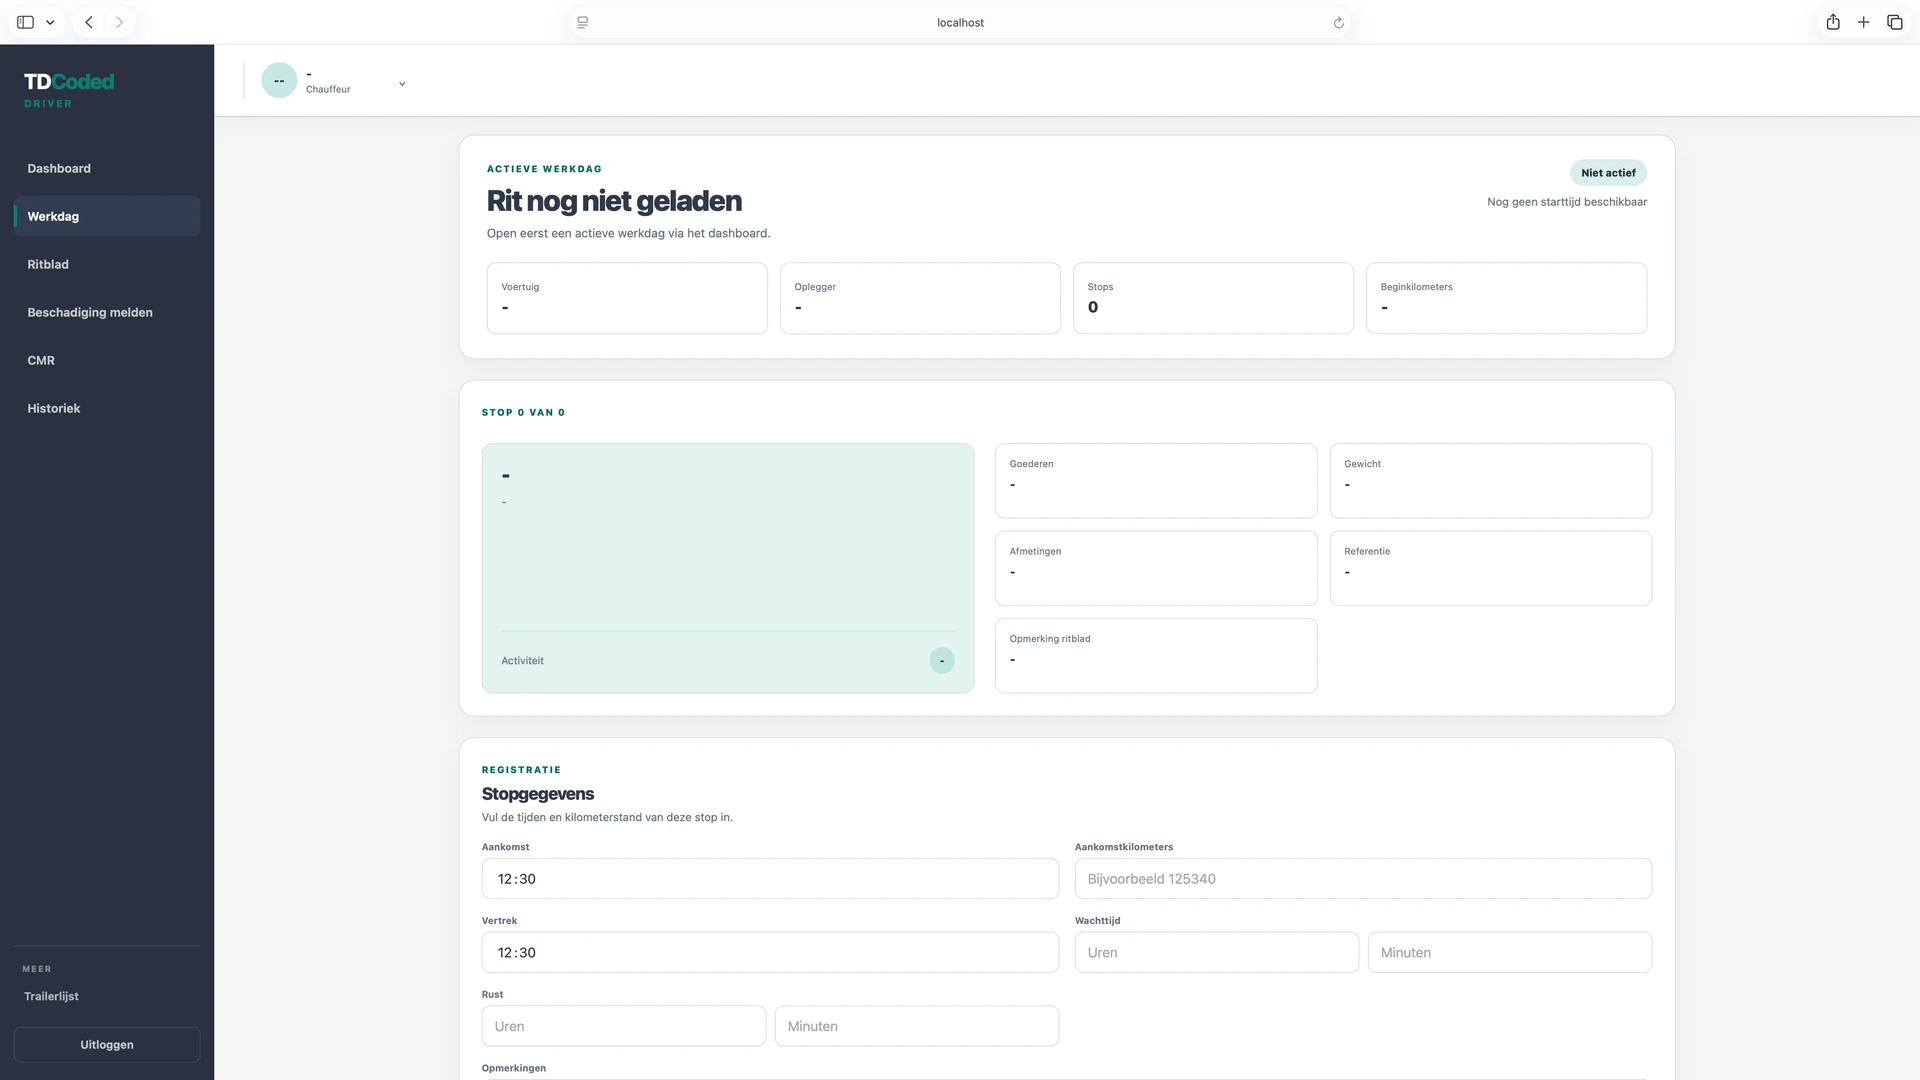Click the Uitloggen button

[x=107, y=1044]
